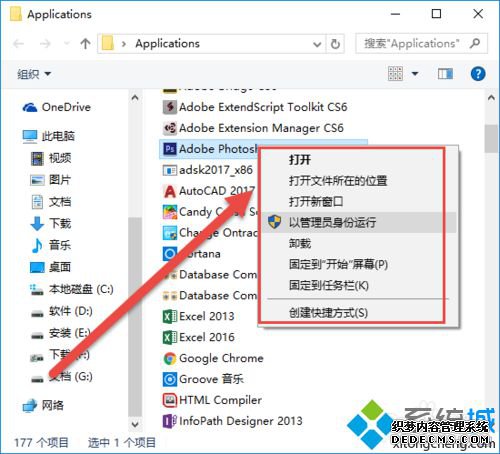Click the Excel 2013 icon
500x454 pixels.
point(170,316)
